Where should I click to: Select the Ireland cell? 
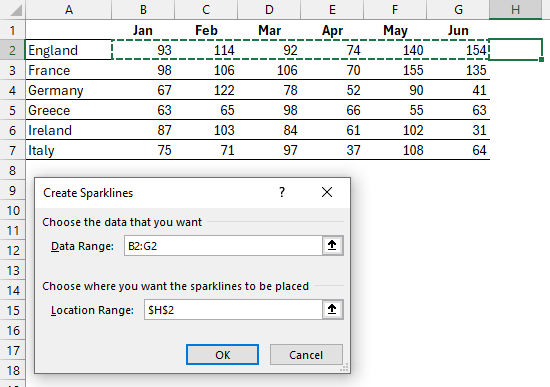tap(69, 130)
